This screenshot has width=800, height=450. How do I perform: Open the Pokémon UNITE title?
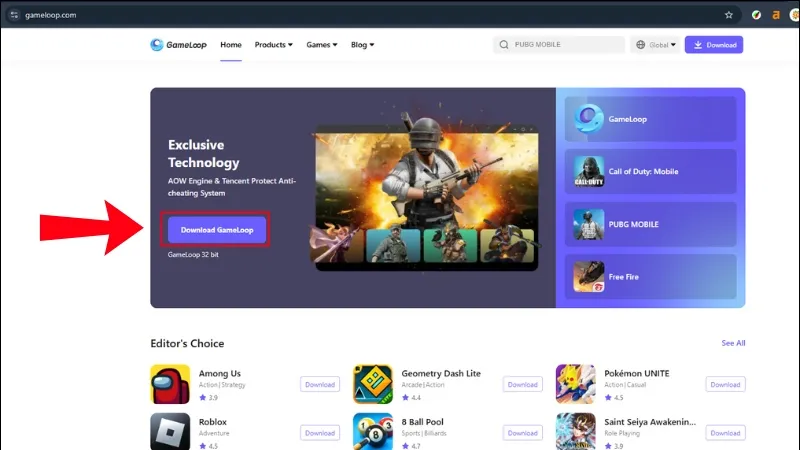(x=636, y=373)
